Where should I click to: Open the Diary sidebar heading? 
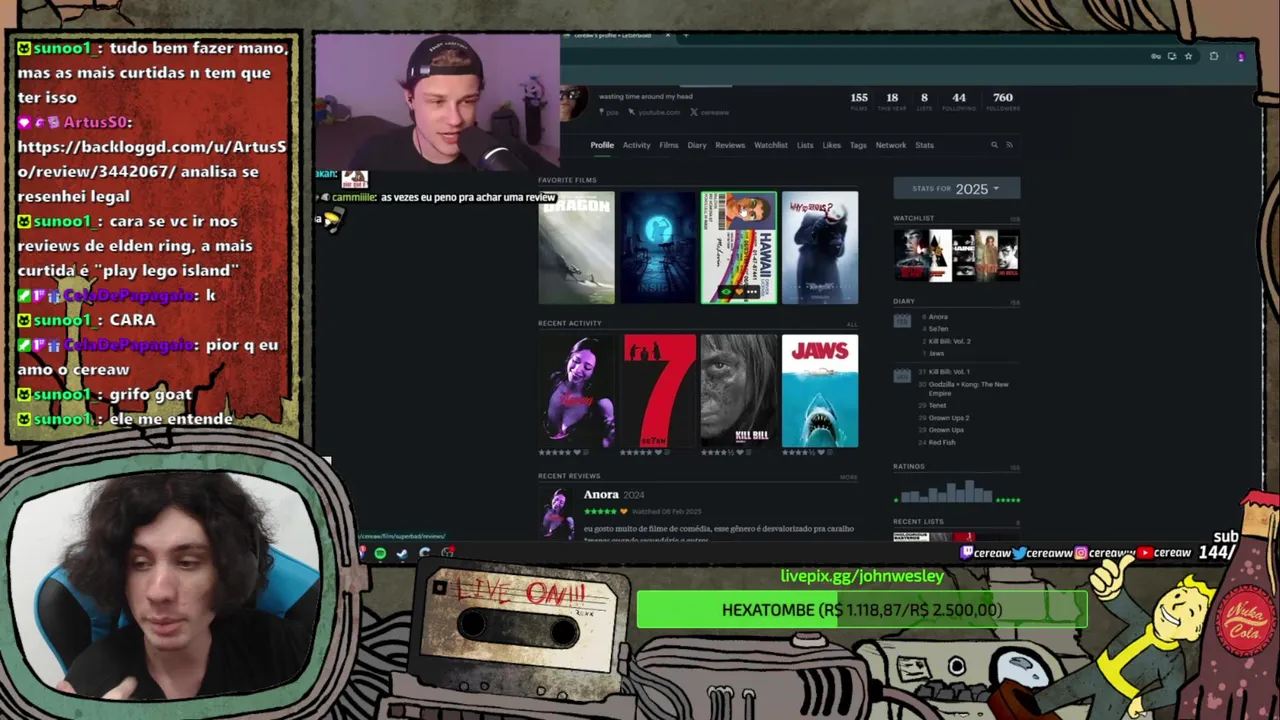904,301
